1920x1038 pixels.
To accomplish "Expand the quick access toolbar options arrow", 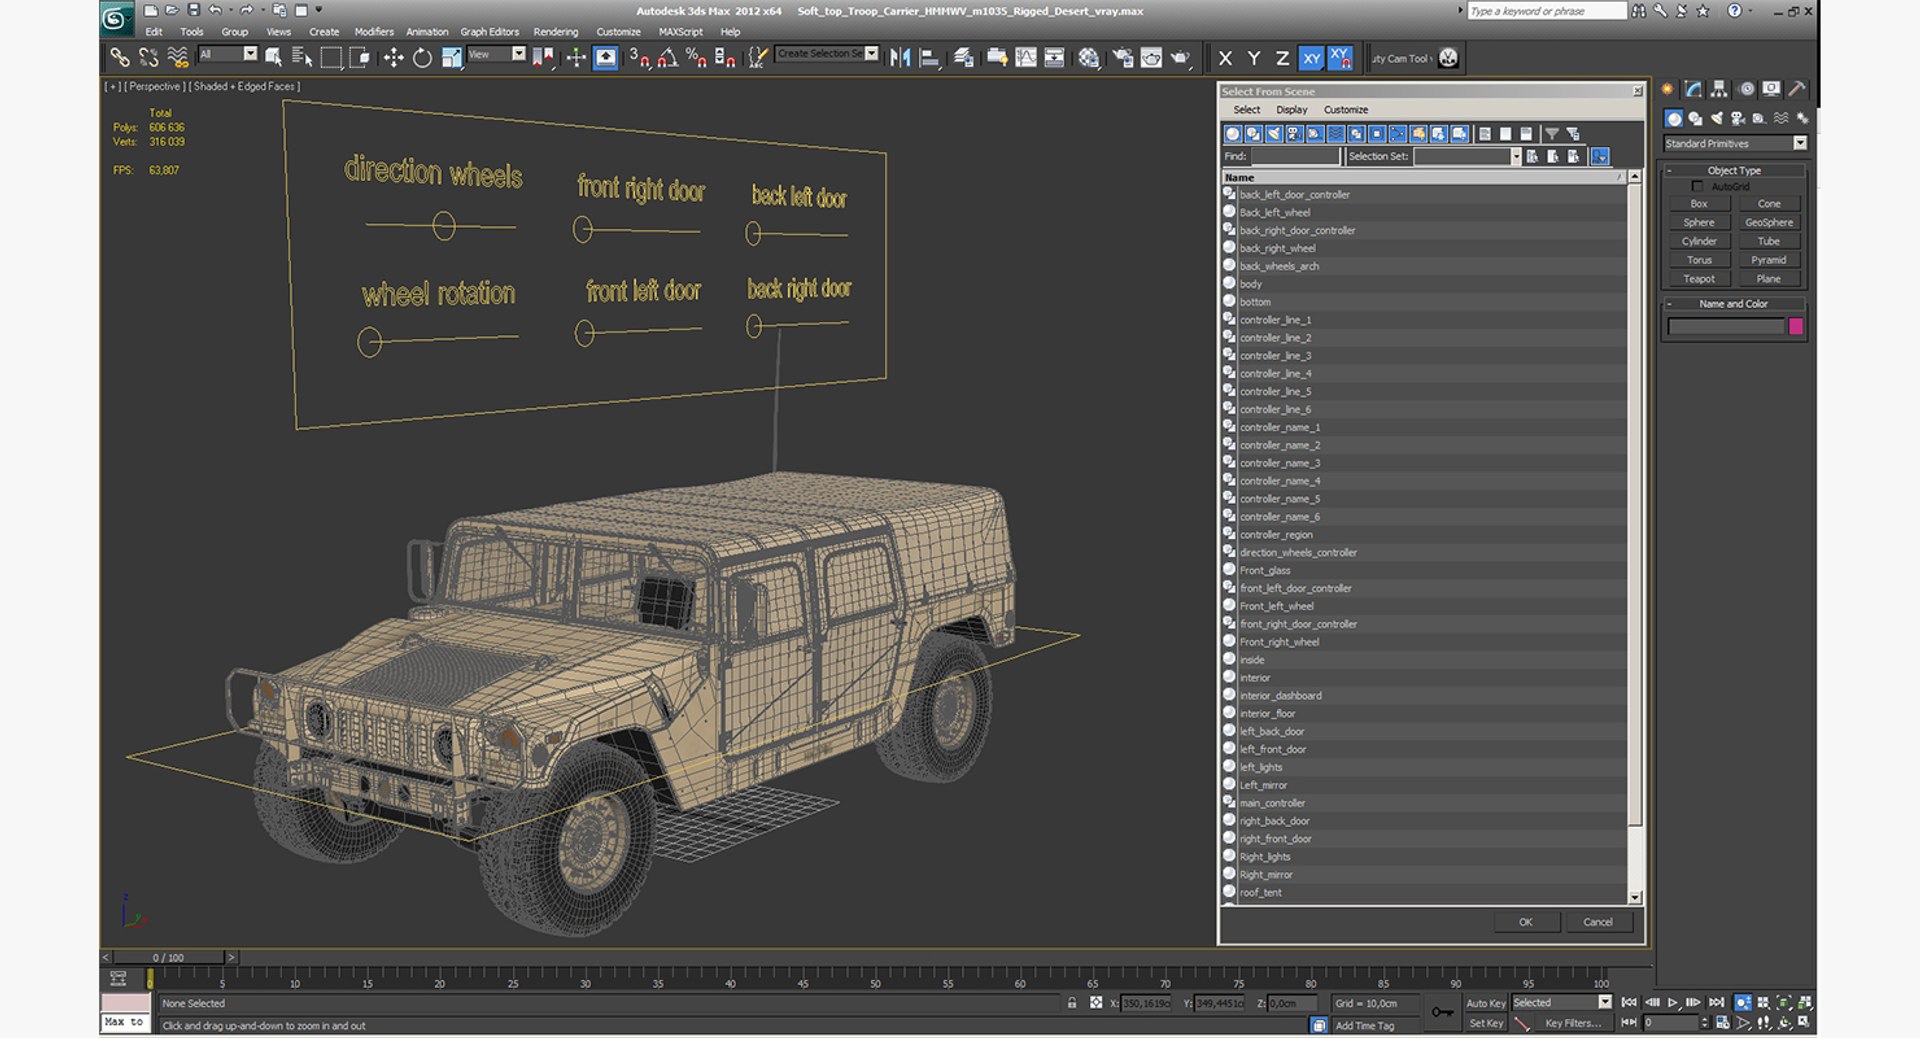I will 319,10.
